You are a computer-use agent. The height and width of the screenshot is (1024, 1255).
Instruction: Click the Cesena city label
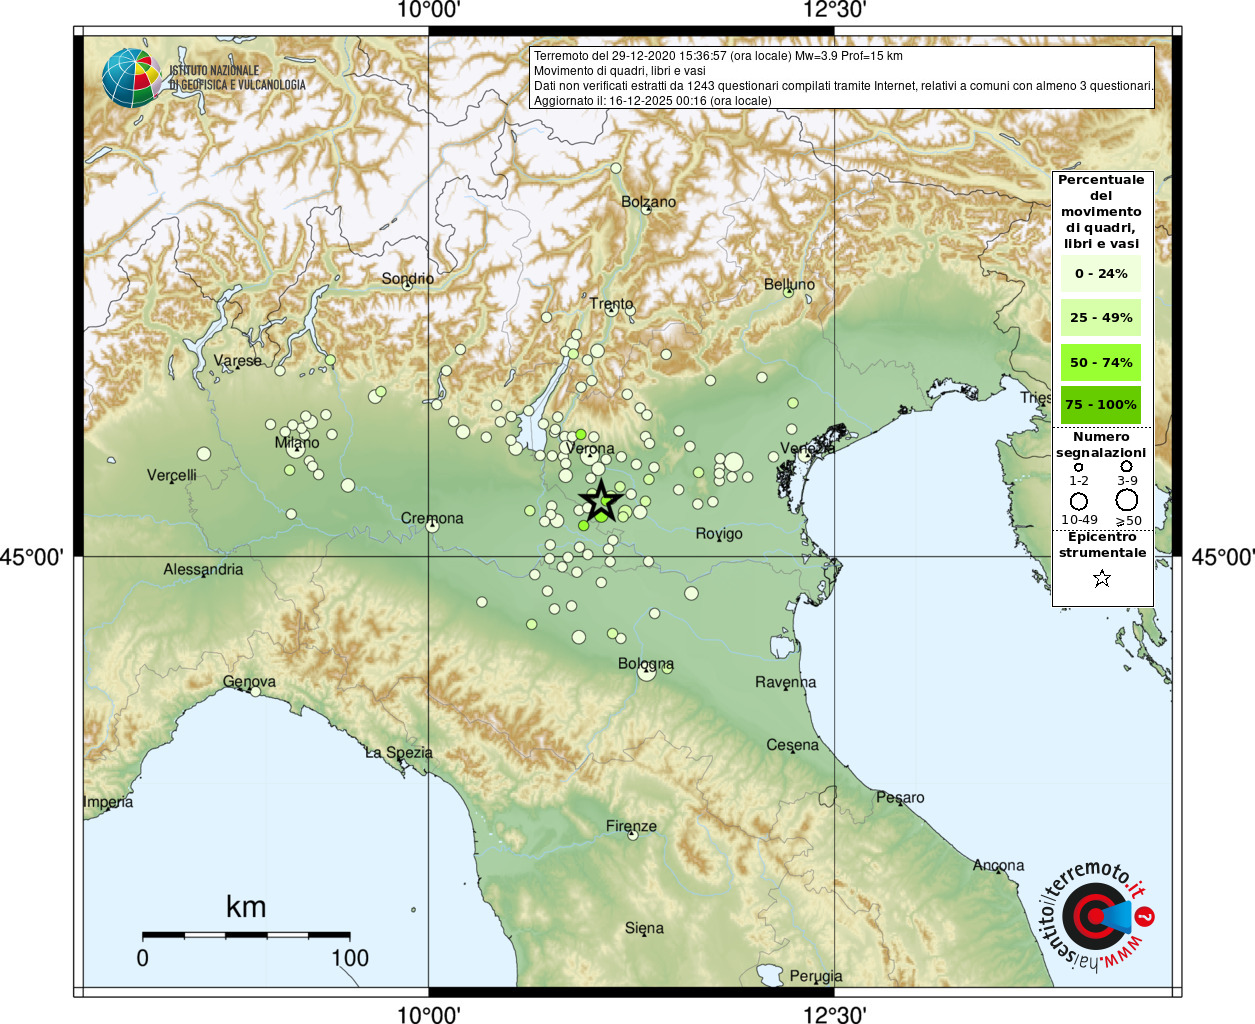[792, 745]
